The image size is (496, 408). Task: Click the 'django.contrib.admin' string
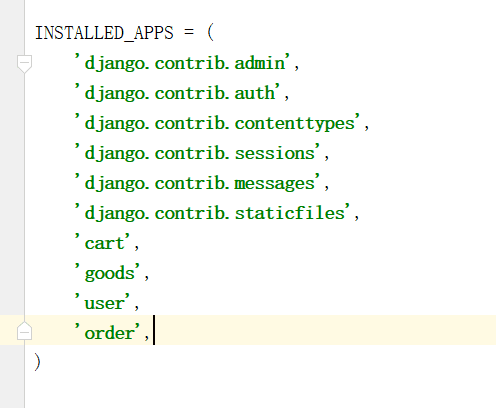(x=182, y=63)
